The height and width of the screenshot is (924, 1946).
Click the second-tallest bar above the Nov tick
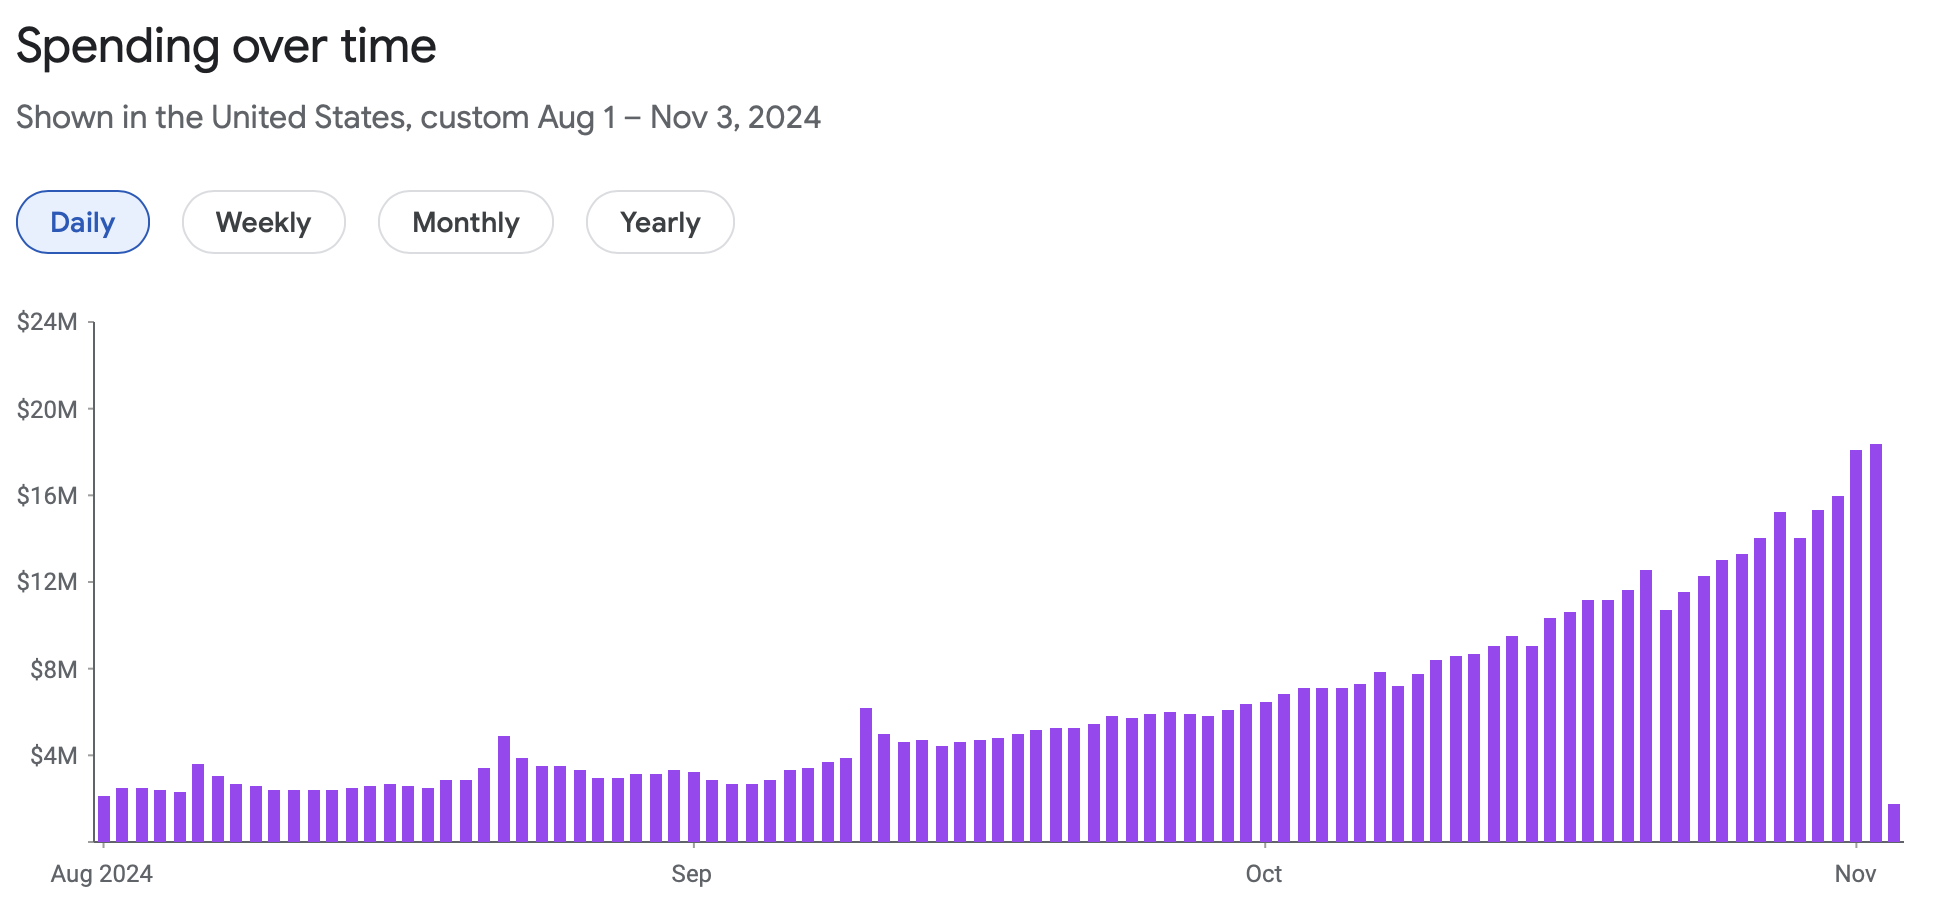1856,645
